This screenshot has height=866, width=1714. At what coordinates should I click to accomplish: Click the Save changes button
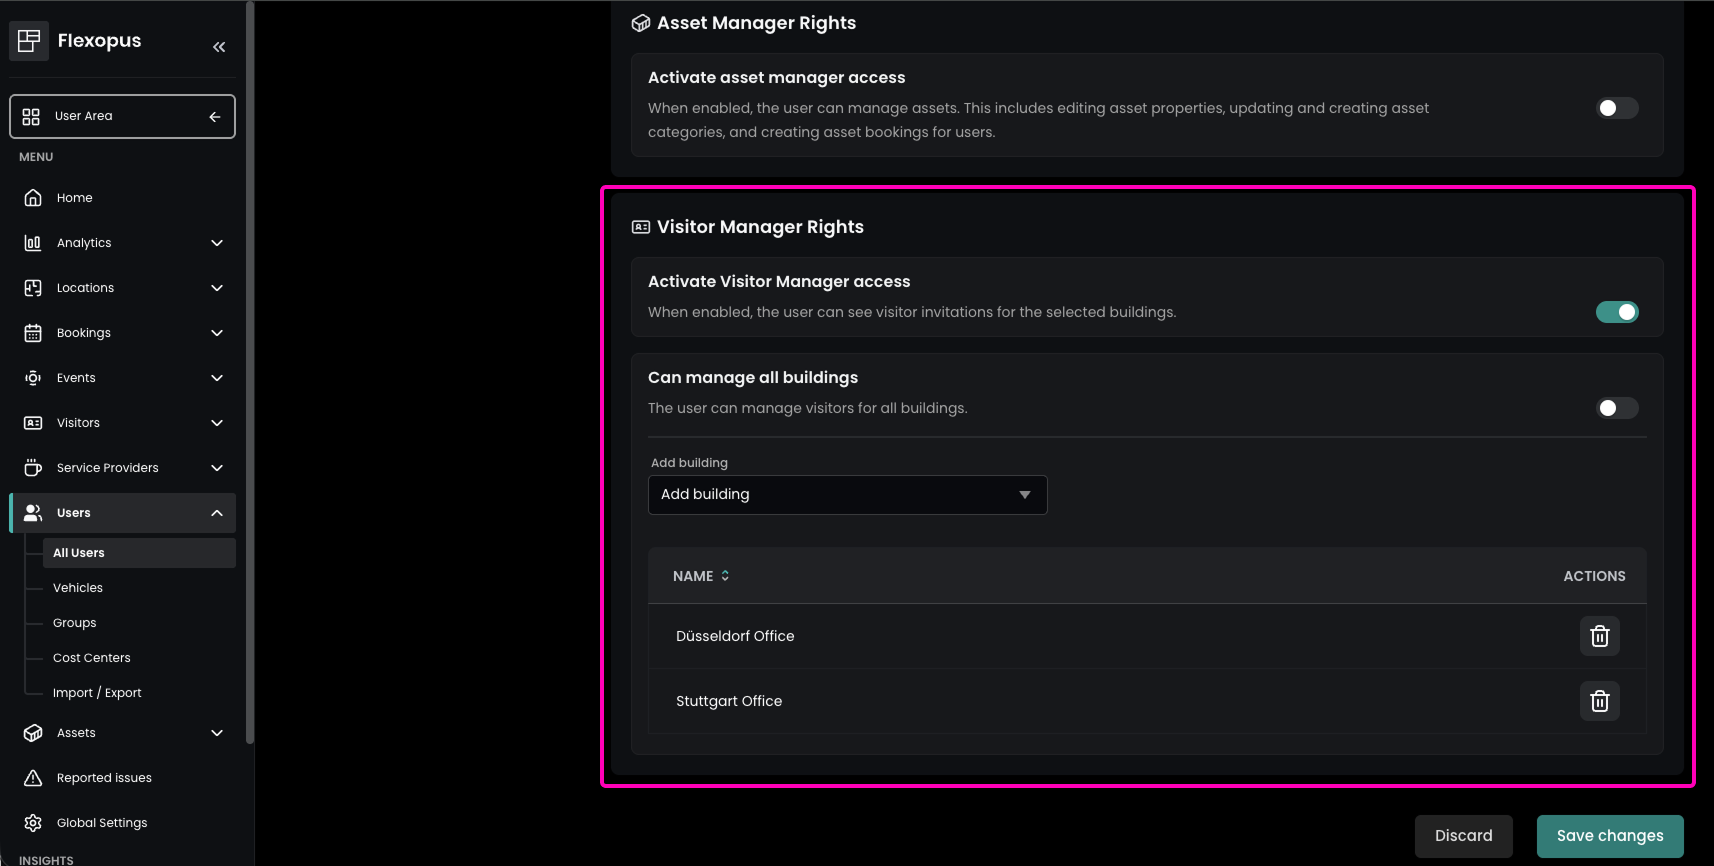[1609, 836]
